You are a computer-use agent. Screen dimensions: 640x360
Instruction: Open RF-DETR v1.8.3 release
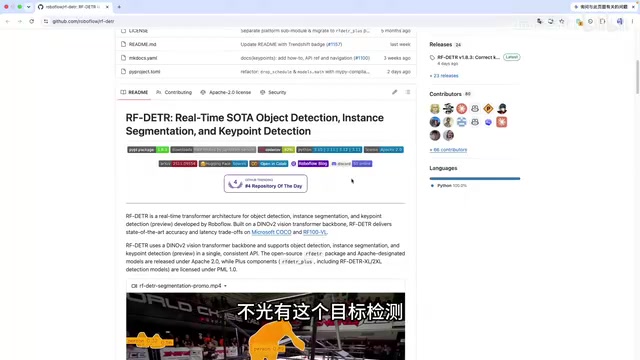point(468,57)
